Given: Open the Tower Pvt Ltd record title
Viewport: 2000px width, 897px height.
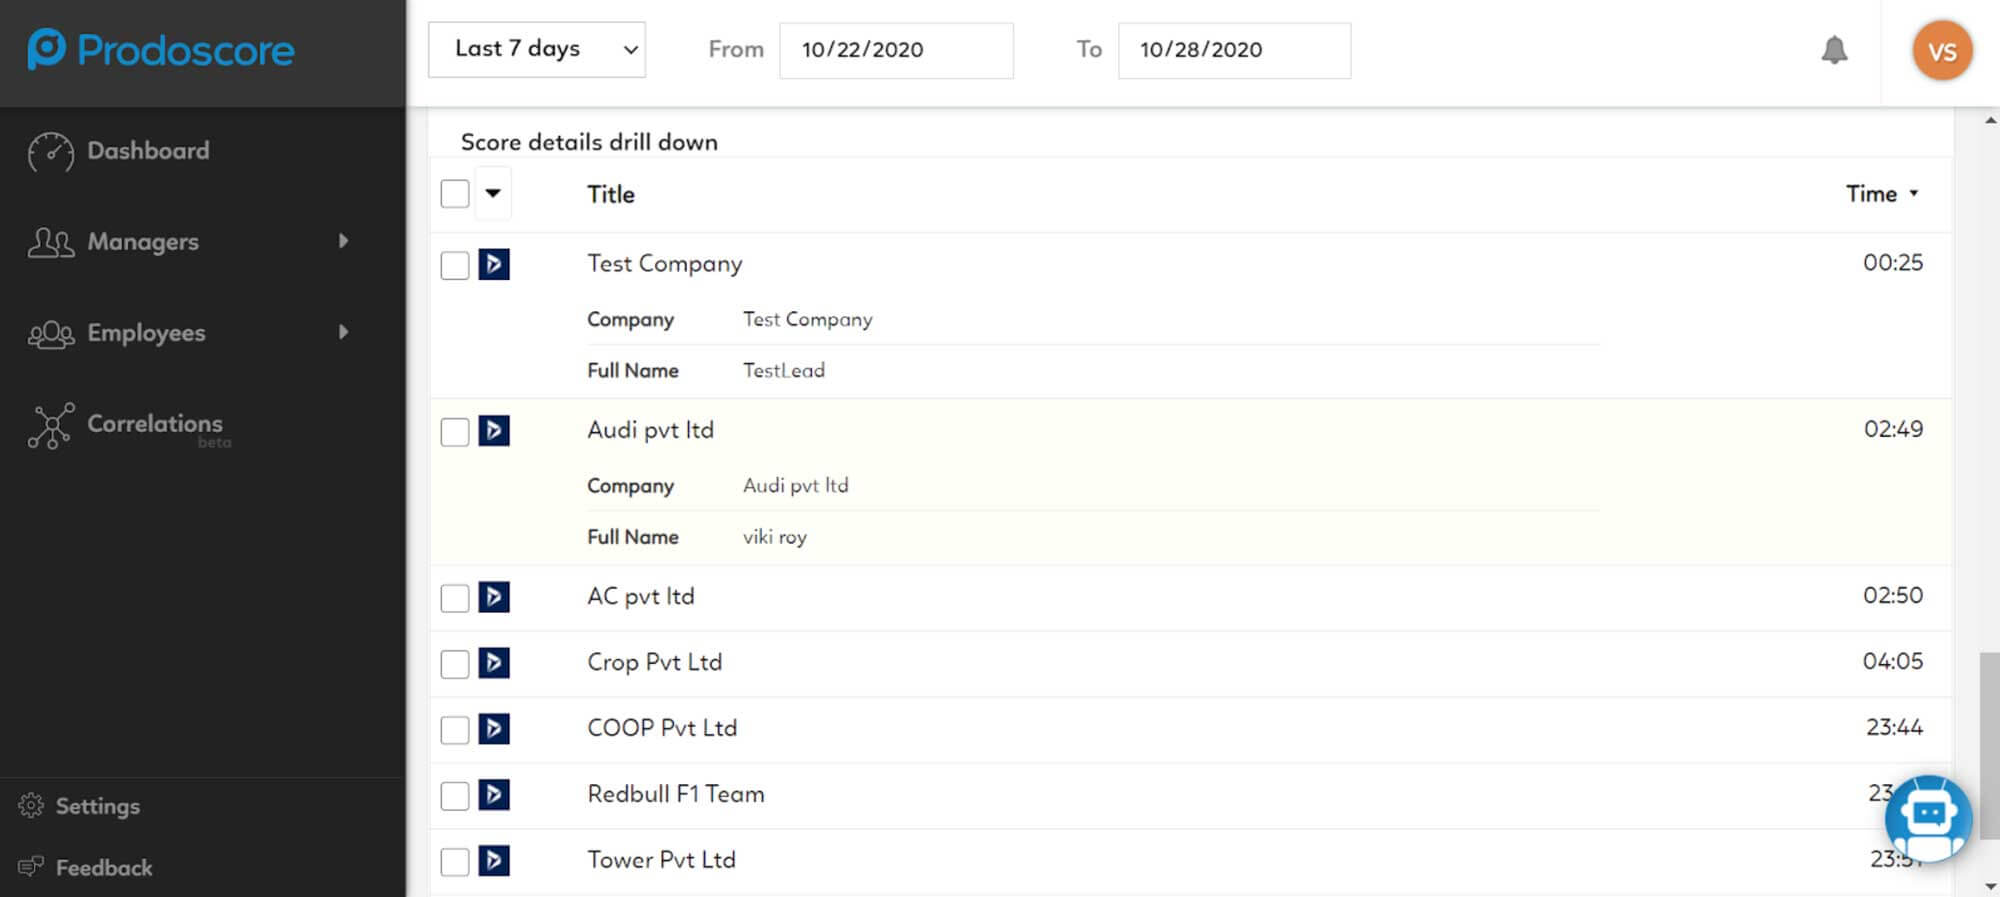Looking at the screenshot, I should (x=661, y=860).
